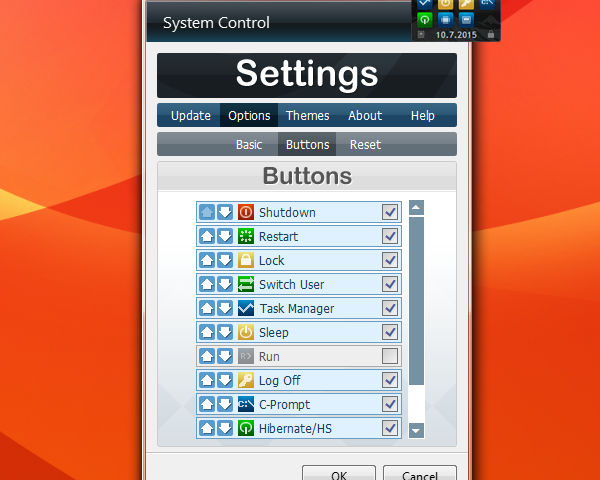The width and height of the screenshot is (600, 480).
Task: Click the blue Task Manager graph icon
Action: (x=246, y=308)
